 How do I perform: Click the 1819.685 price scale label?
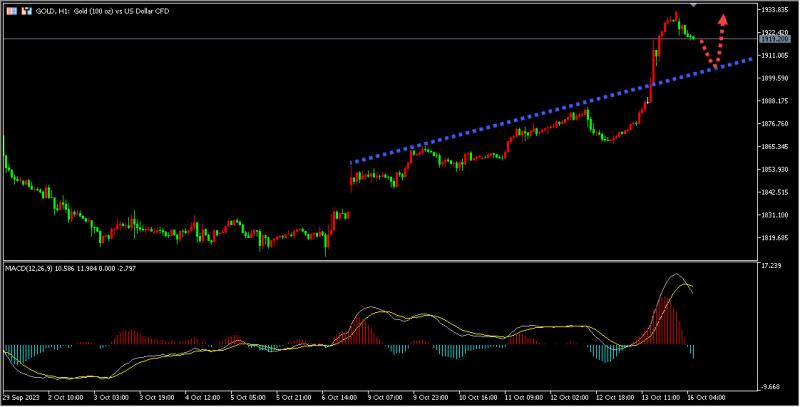[776, 238]
